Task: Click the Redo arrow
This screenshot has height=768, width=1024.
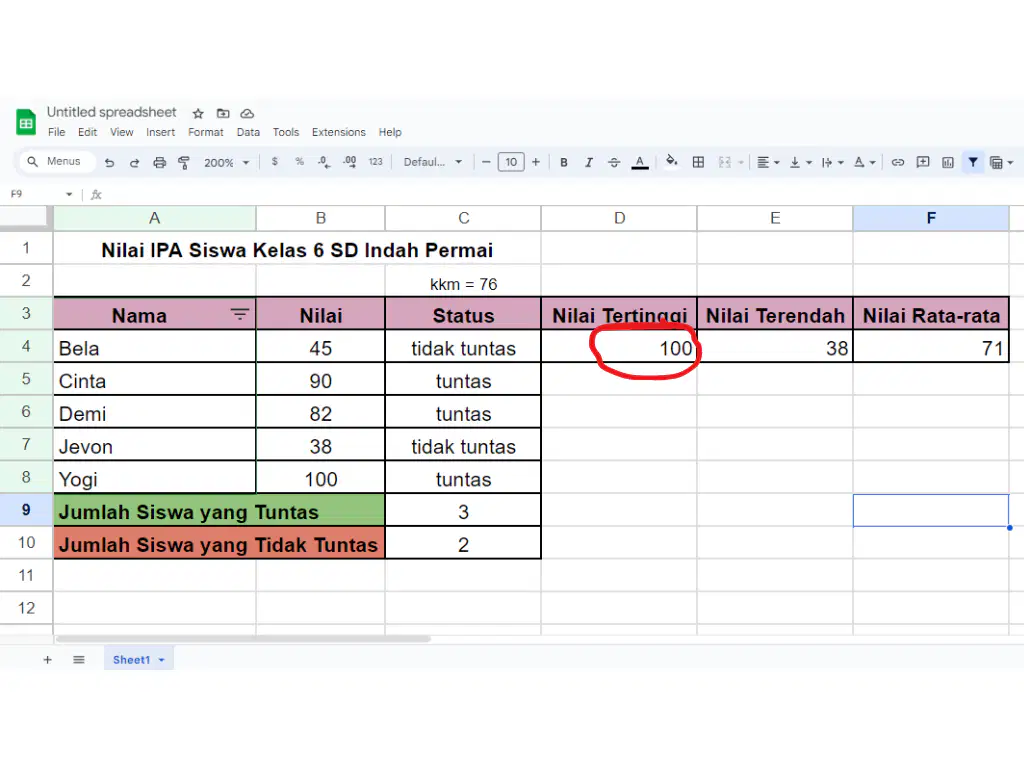Action: coord(134,162)
